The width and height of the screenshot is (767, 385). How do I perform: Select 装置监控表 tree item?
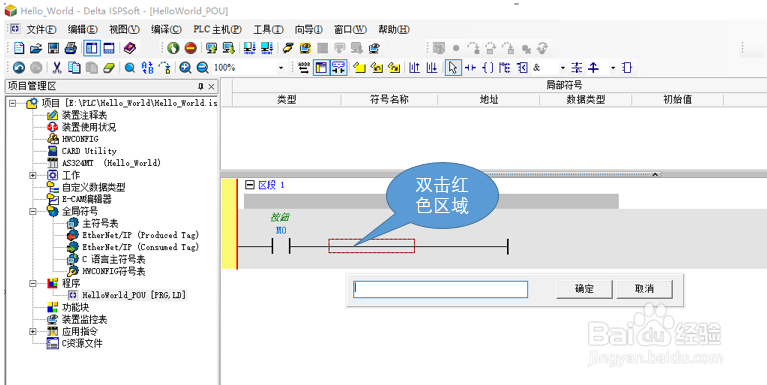coord(84,319)
